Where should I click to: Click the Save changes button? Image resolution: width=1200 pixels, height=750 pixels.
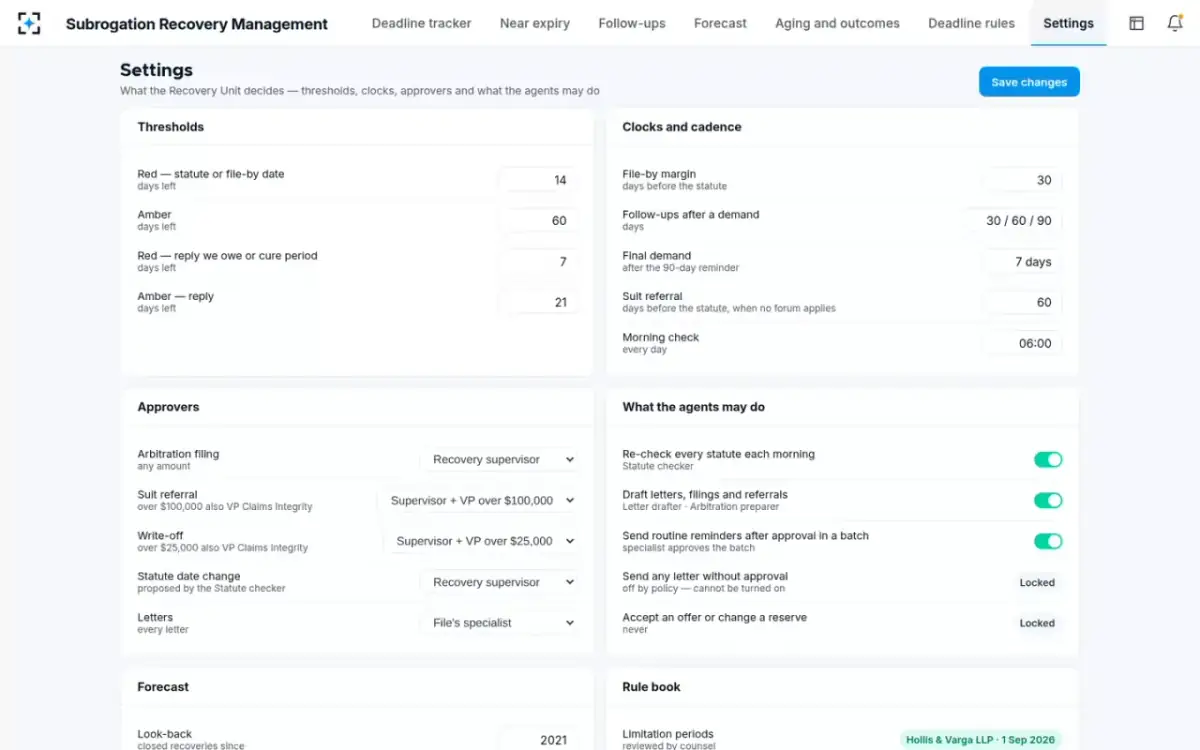pos(1029,82)
